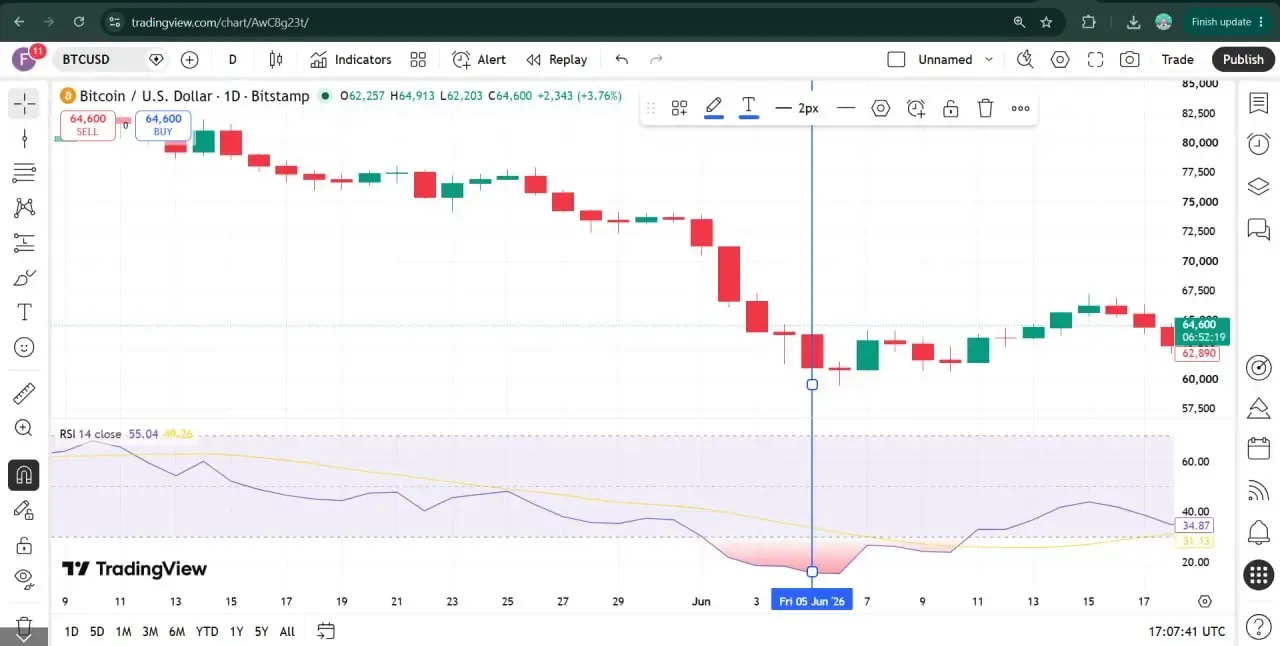Open indicator templates grid
The width and height of the screenshot is (1280, 646).
tap(418, 60)
